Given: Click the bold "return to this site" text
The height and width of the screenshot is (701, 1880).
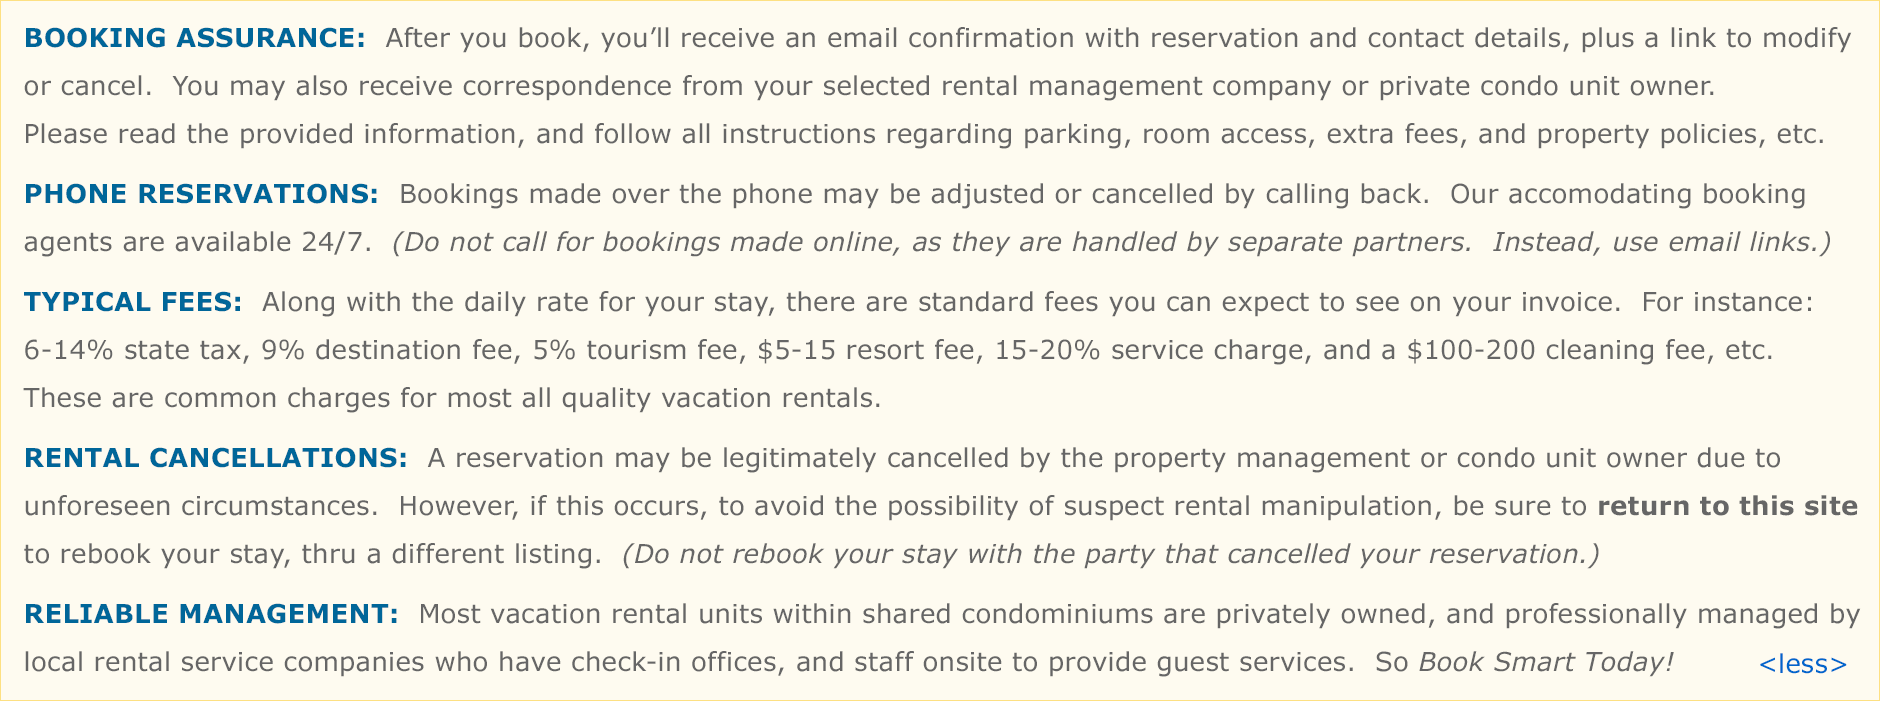Looking at the screenshot, I should click(x=1727, y=506).
